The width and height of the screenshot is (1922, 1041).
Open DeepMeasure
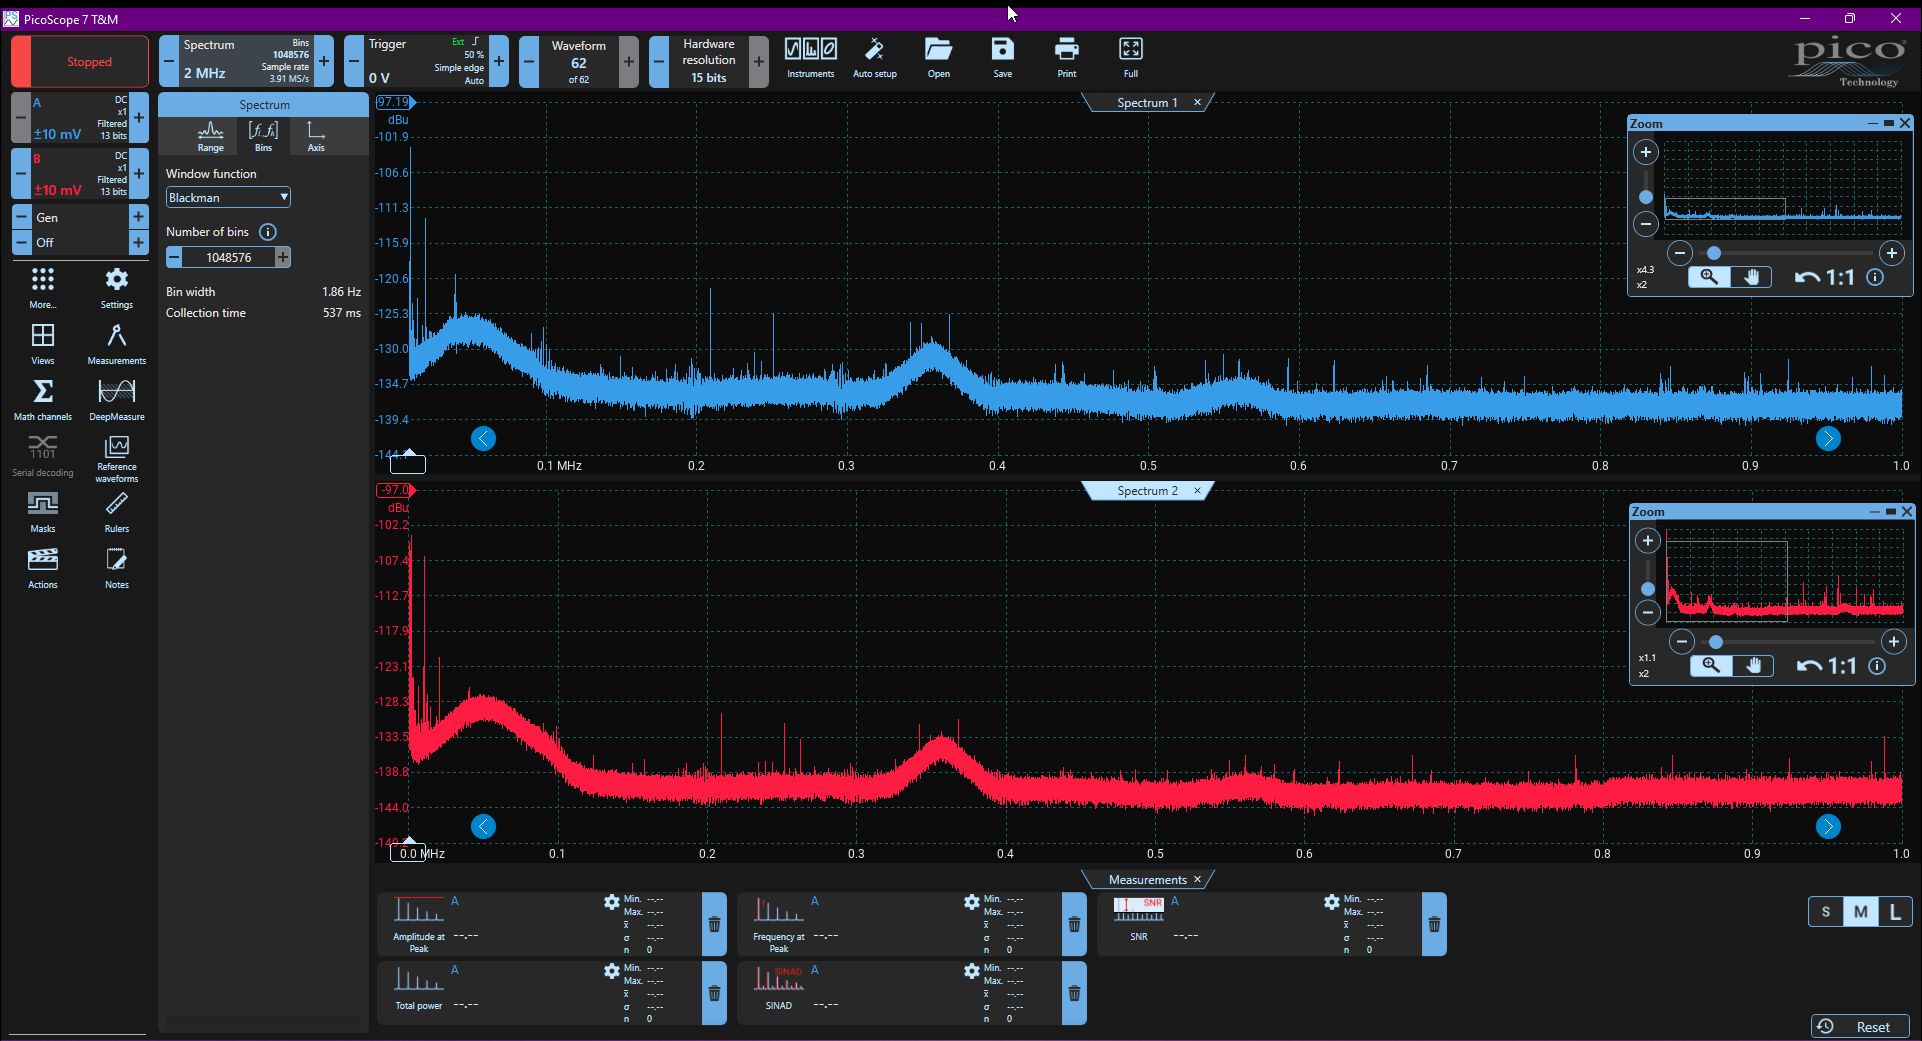pos(117,400)
